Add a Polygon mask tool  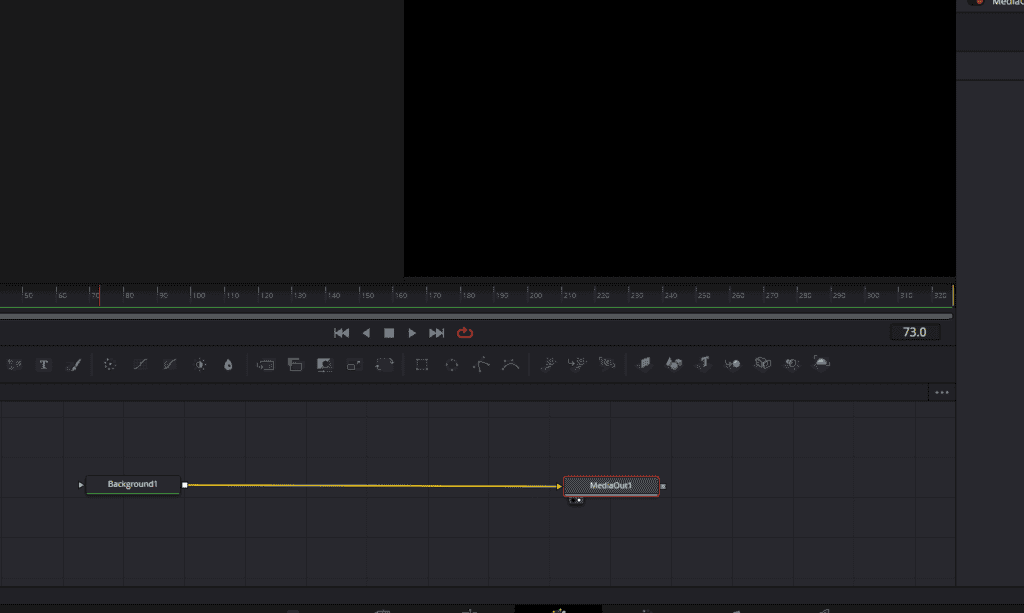(481, 364)
